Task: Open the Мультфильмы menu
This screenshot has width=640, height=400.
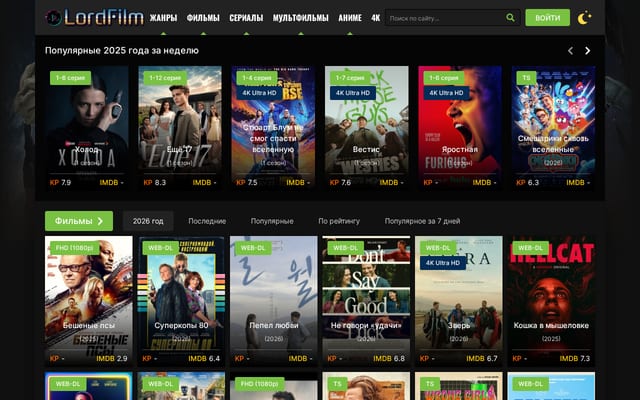Action: point(301,18)
